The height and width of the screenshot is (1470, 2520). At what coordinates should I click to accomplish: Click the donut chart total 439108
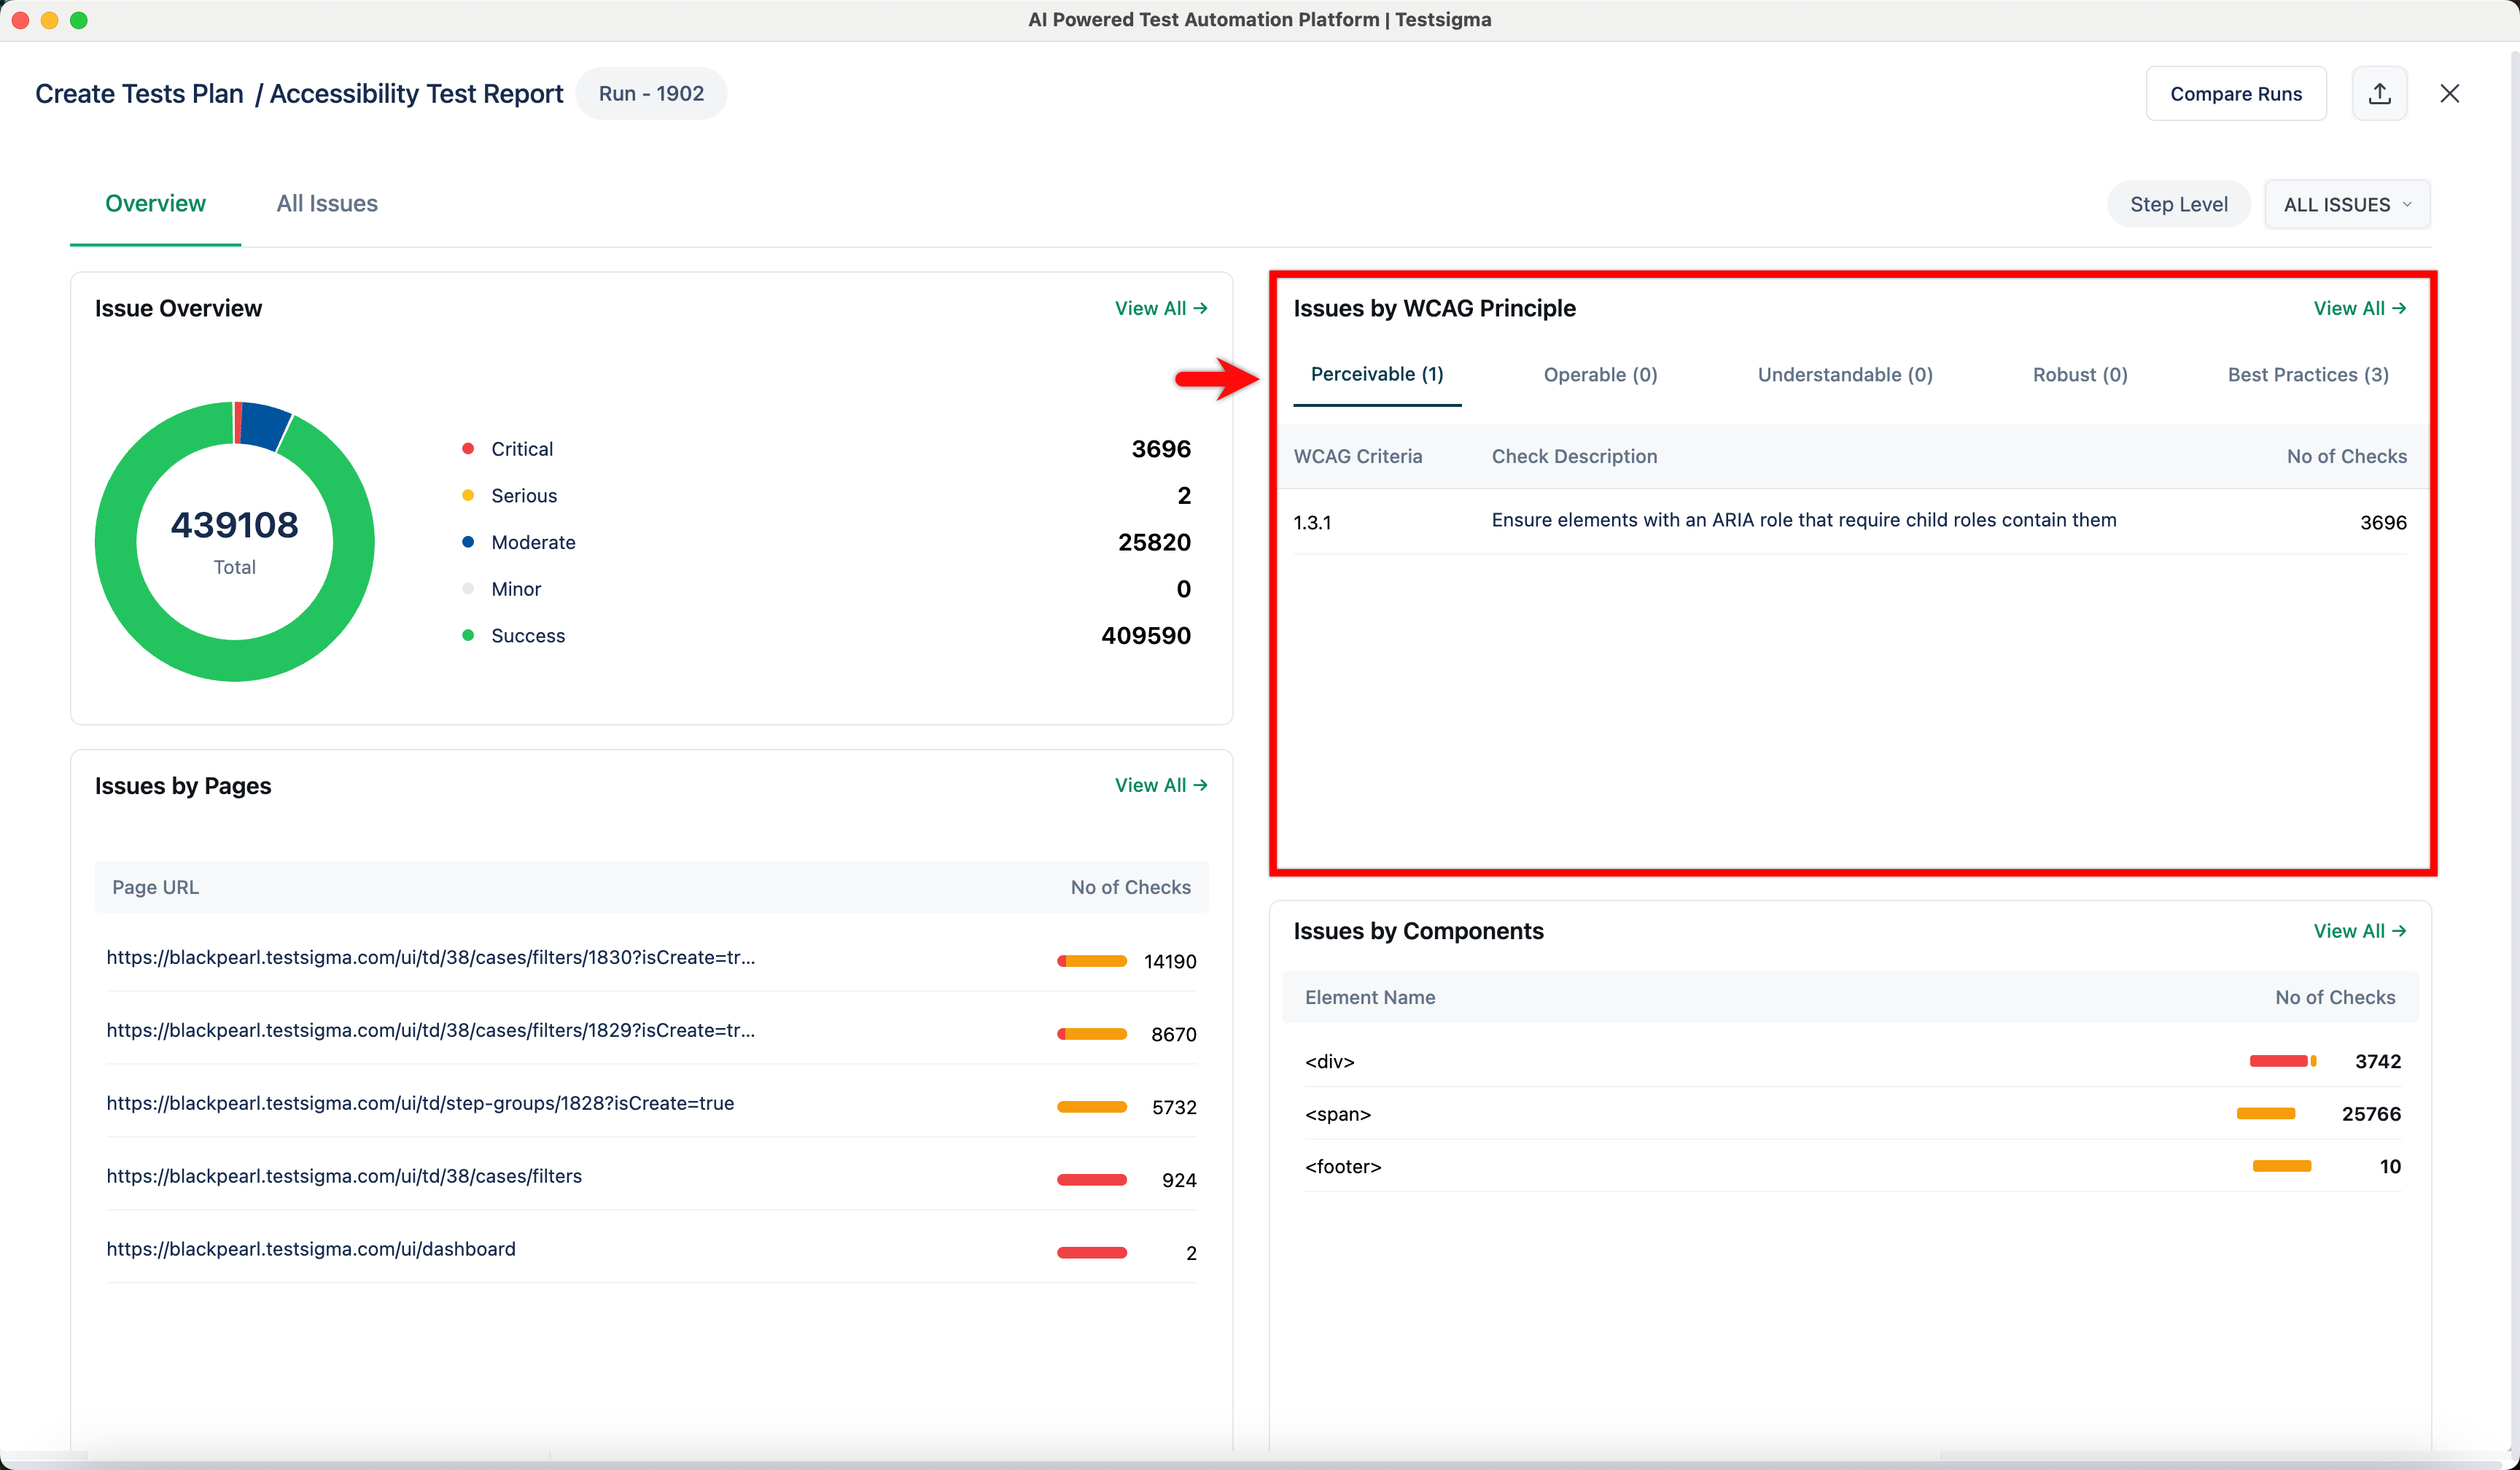234,526
